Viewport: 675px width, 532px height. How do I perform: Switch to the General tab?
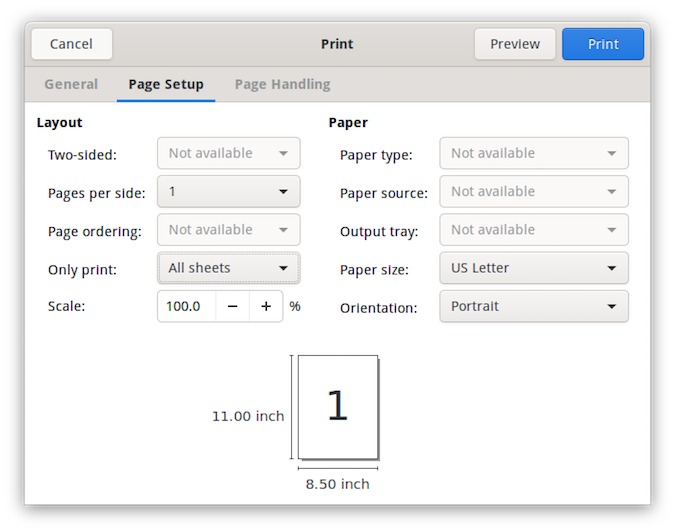pyautogui.click(x=71, y=84)
